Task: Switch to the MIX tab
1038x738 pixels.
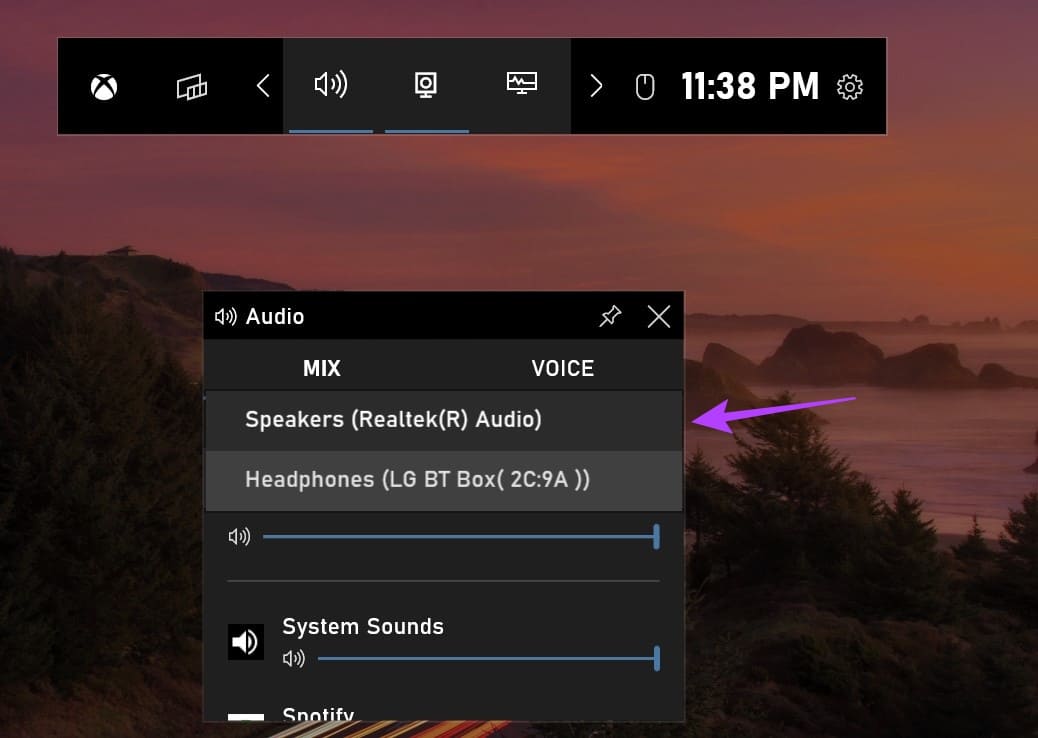Action: pyautogui.click(x=322, y=368)
